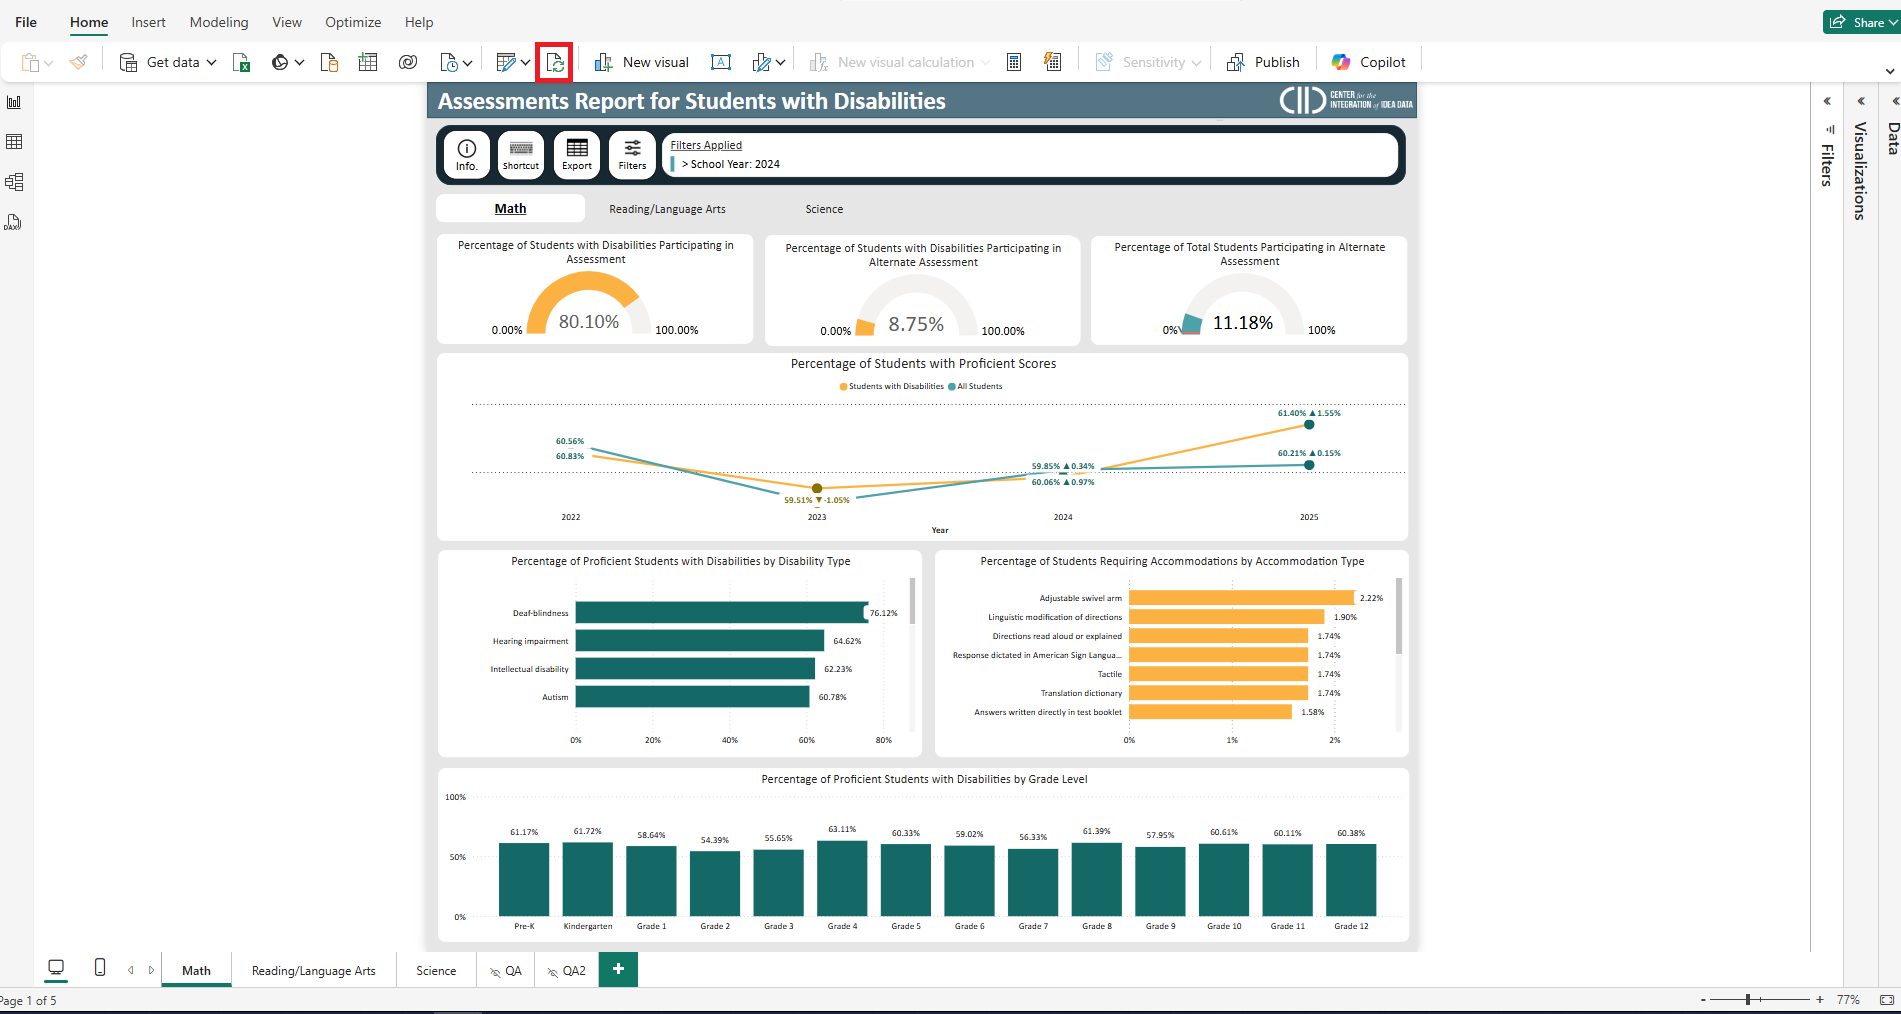The image size is (1901, 1014).
Task: Insert a text box from the ribbon
Action: click(720, 63)
